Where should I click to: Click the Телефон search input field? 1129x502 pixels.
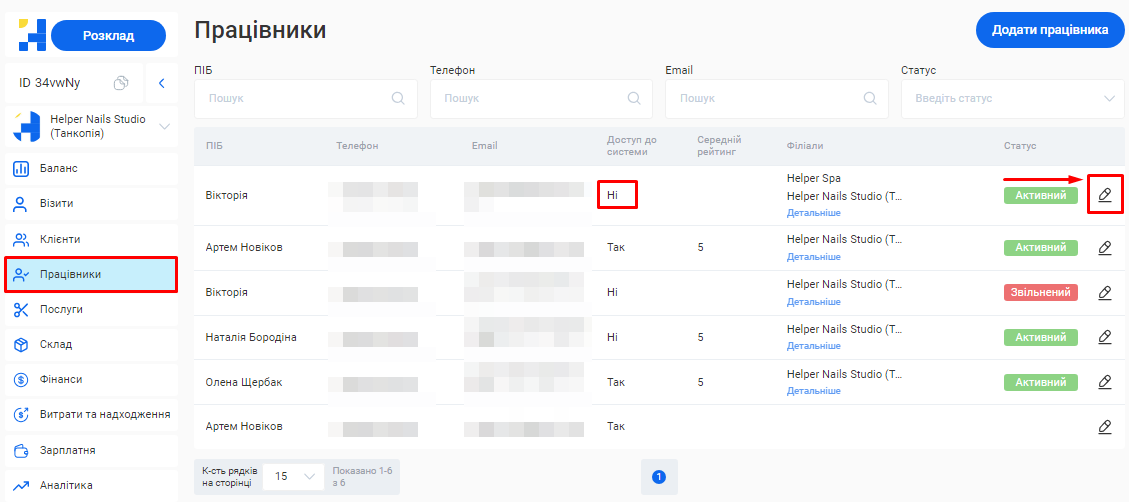530,99
